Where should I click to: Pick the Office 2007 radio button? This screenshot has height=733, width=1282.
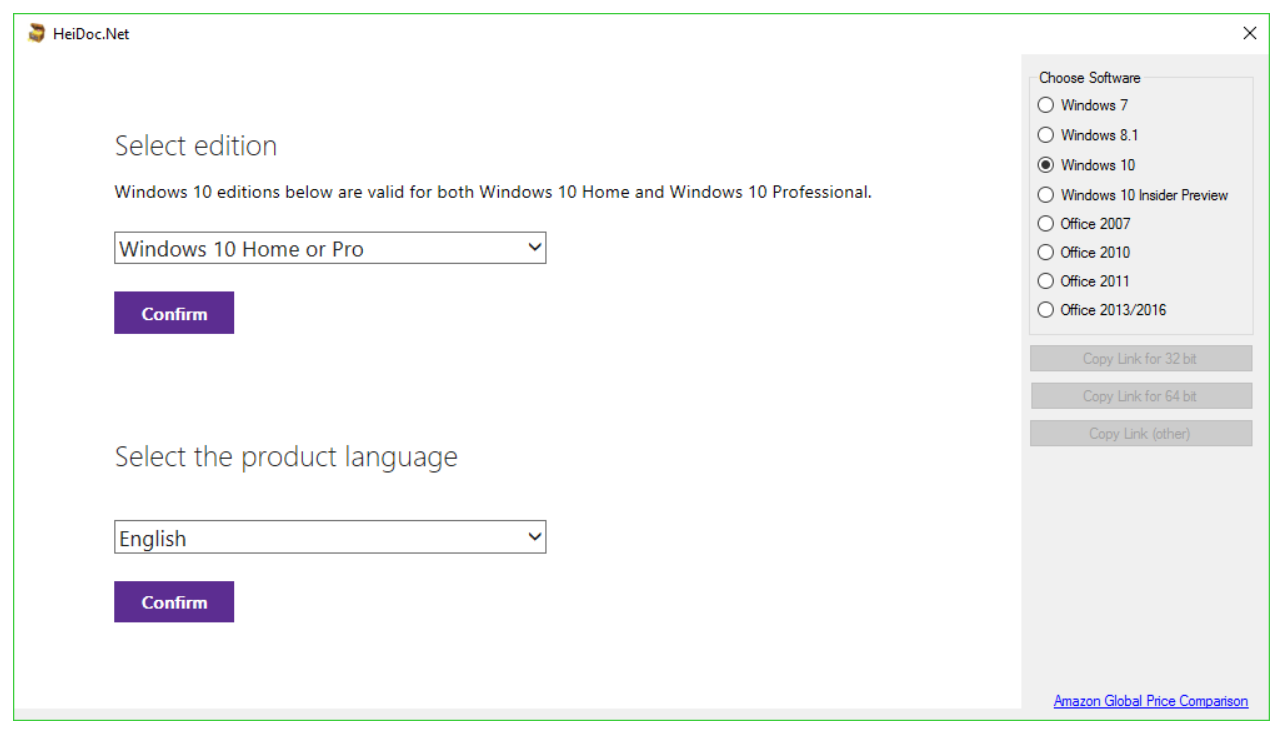[1046, 224]
